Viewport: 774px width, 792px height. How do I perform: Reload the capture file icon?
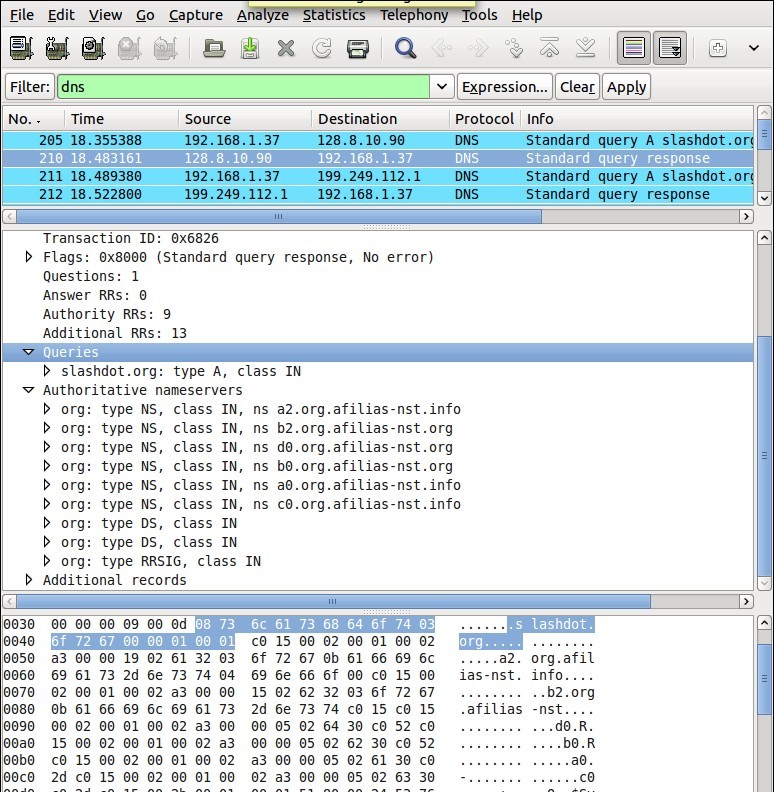point(322,48)
